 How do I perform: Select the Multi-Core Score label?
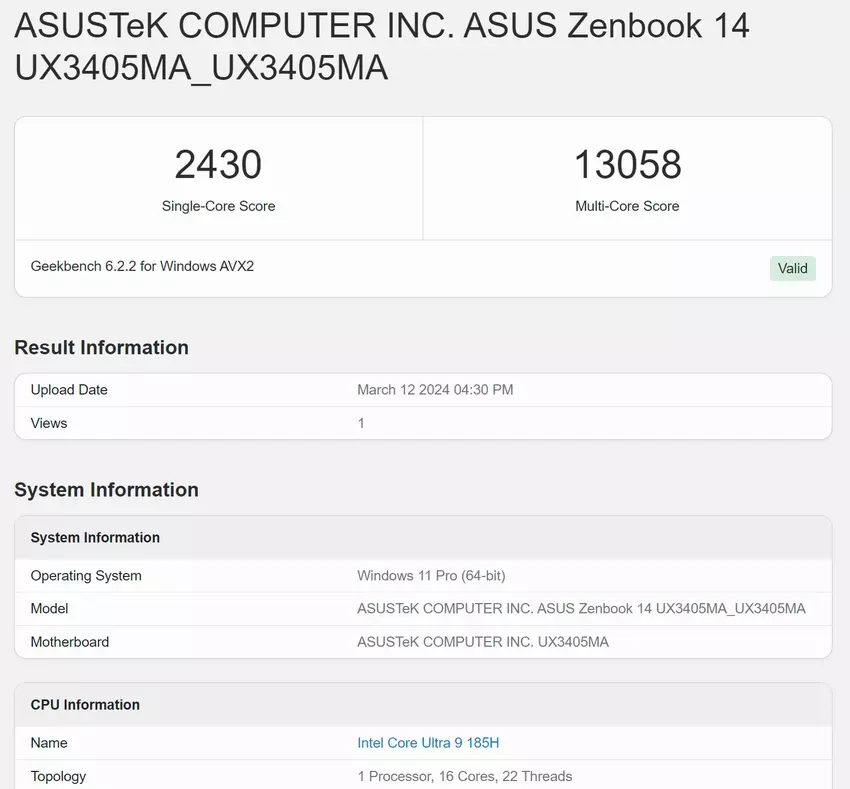(627, 206)
